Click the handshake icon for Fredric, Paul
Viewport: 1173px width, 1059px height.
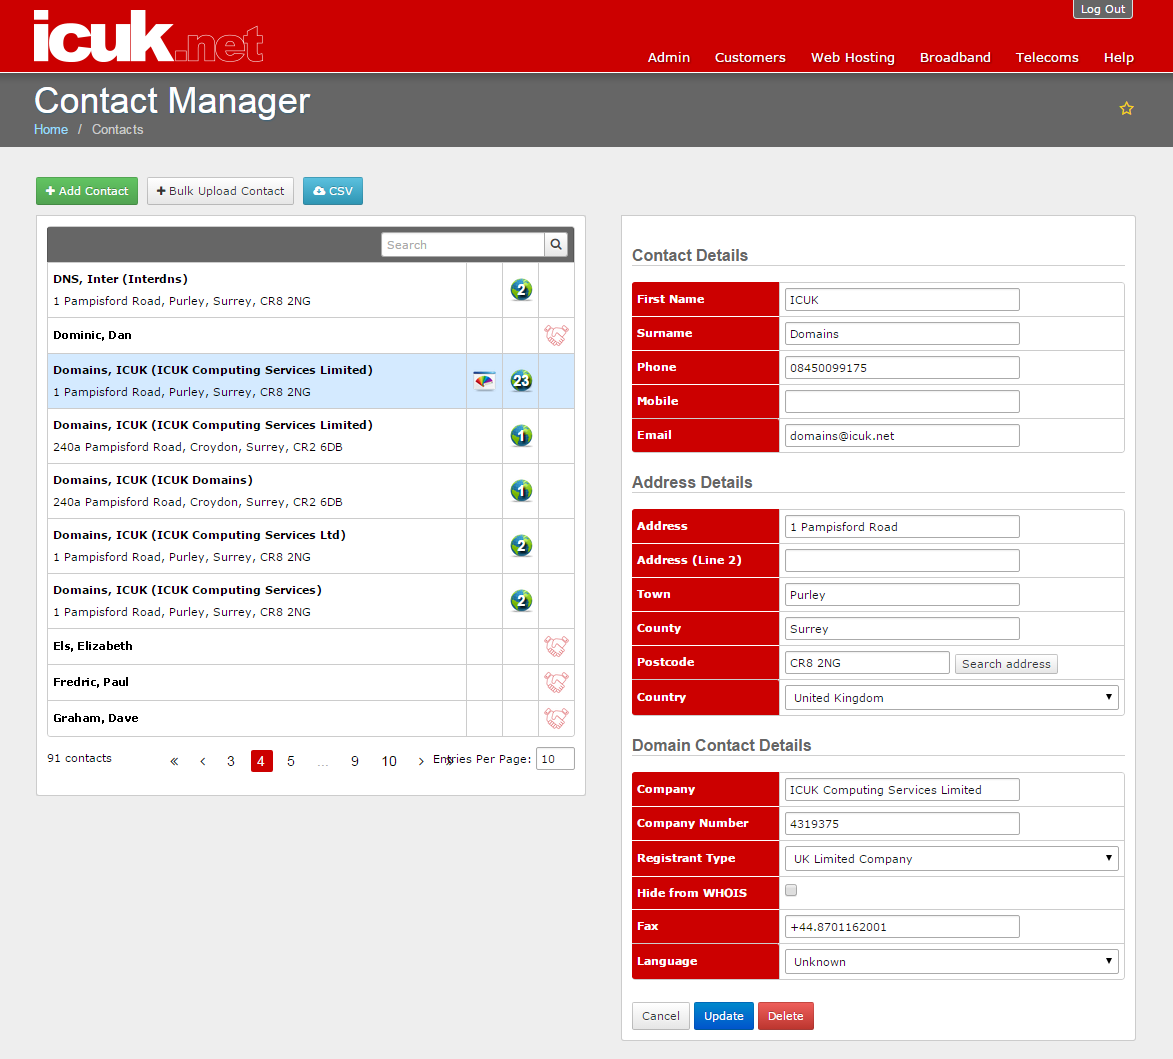[556, 682]
